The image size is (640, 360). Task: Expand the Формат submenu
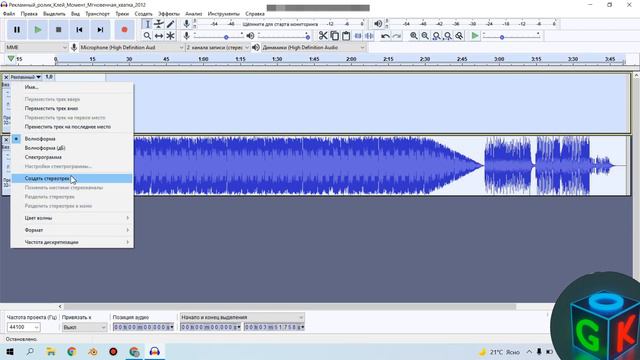pos(72,230)
